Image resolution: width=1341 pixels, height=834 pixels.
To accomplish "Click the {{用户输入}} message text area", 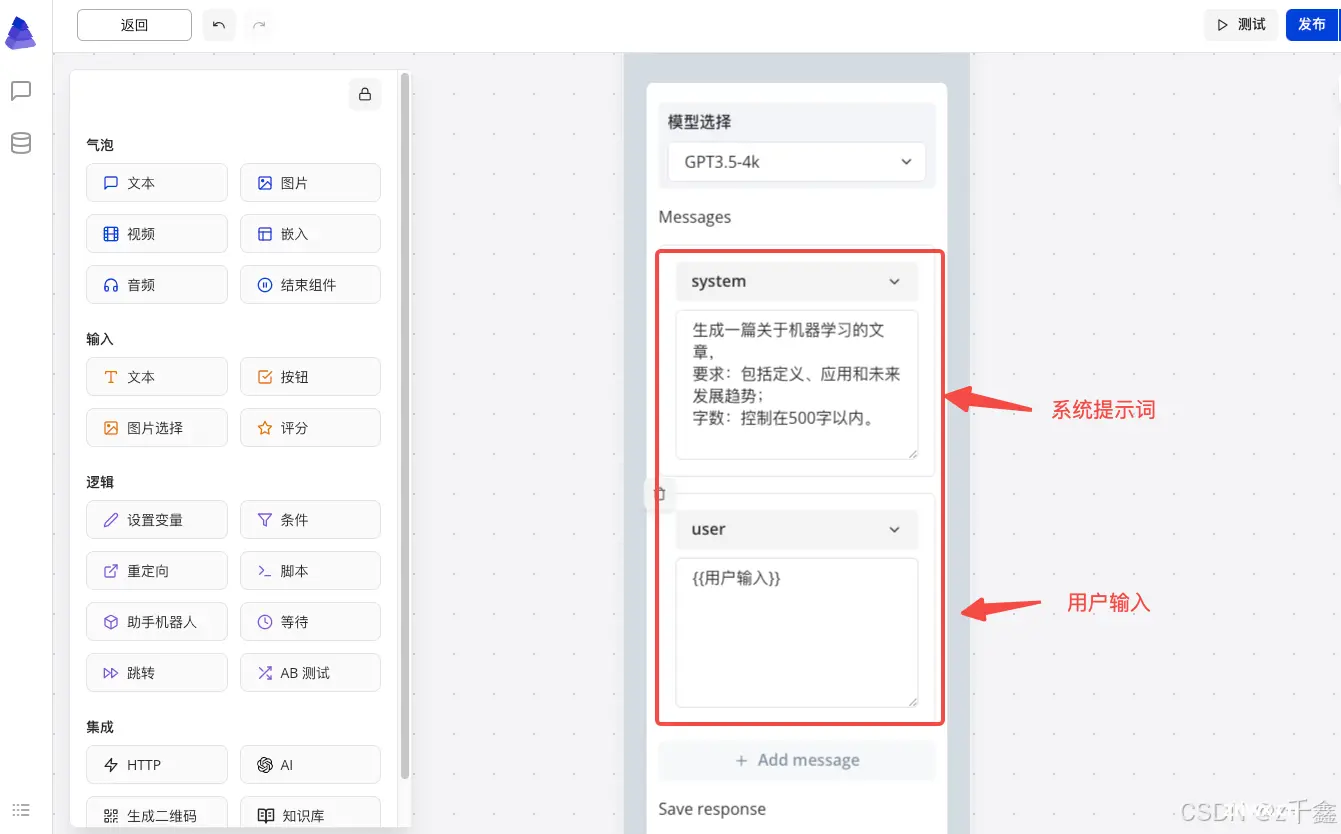I will pyautogui.click(x=797, y=633).
